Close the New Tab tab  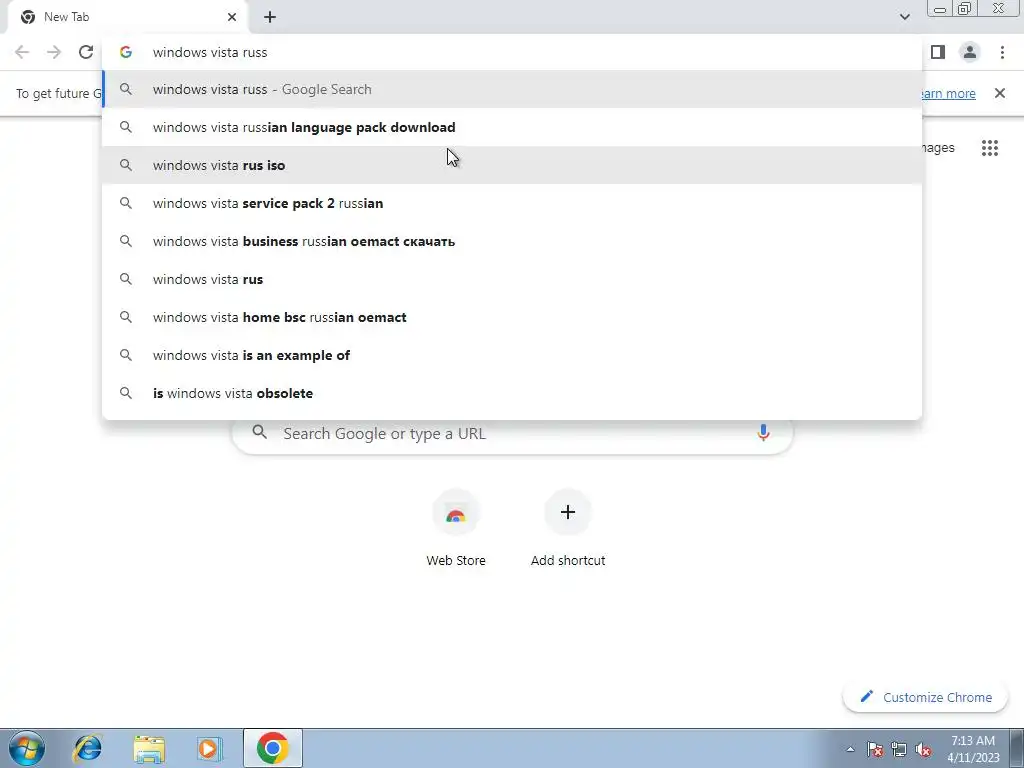(232, 17)
